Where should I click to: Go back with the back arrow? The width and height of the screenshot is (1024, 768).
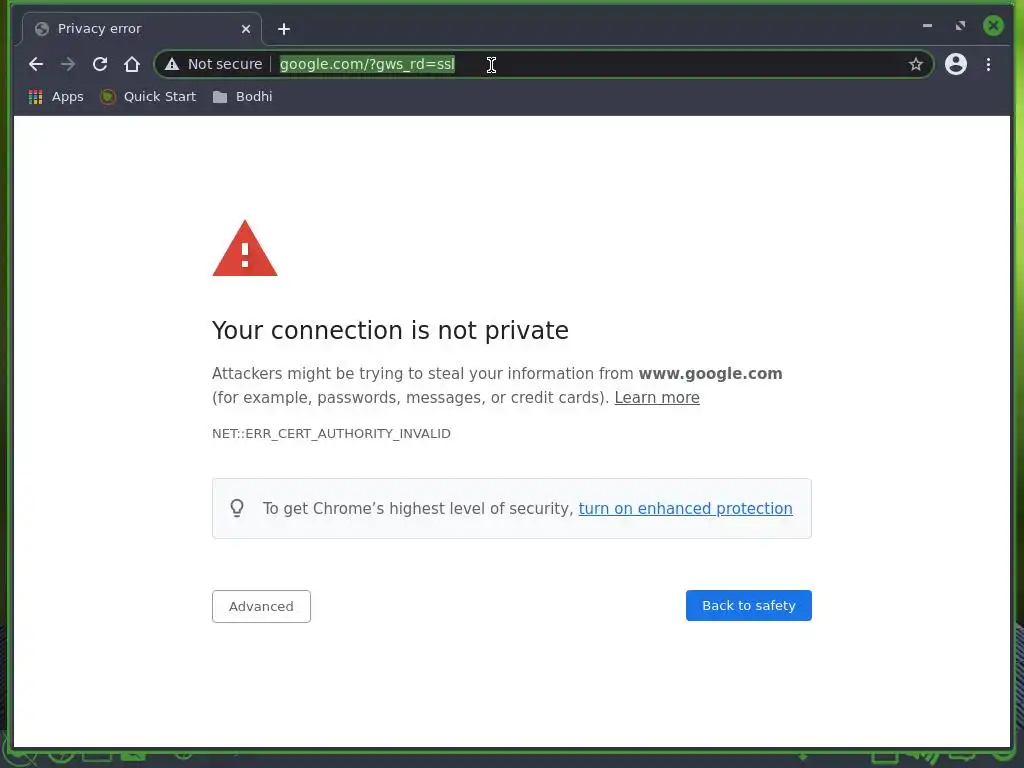(x=36, y=64)
